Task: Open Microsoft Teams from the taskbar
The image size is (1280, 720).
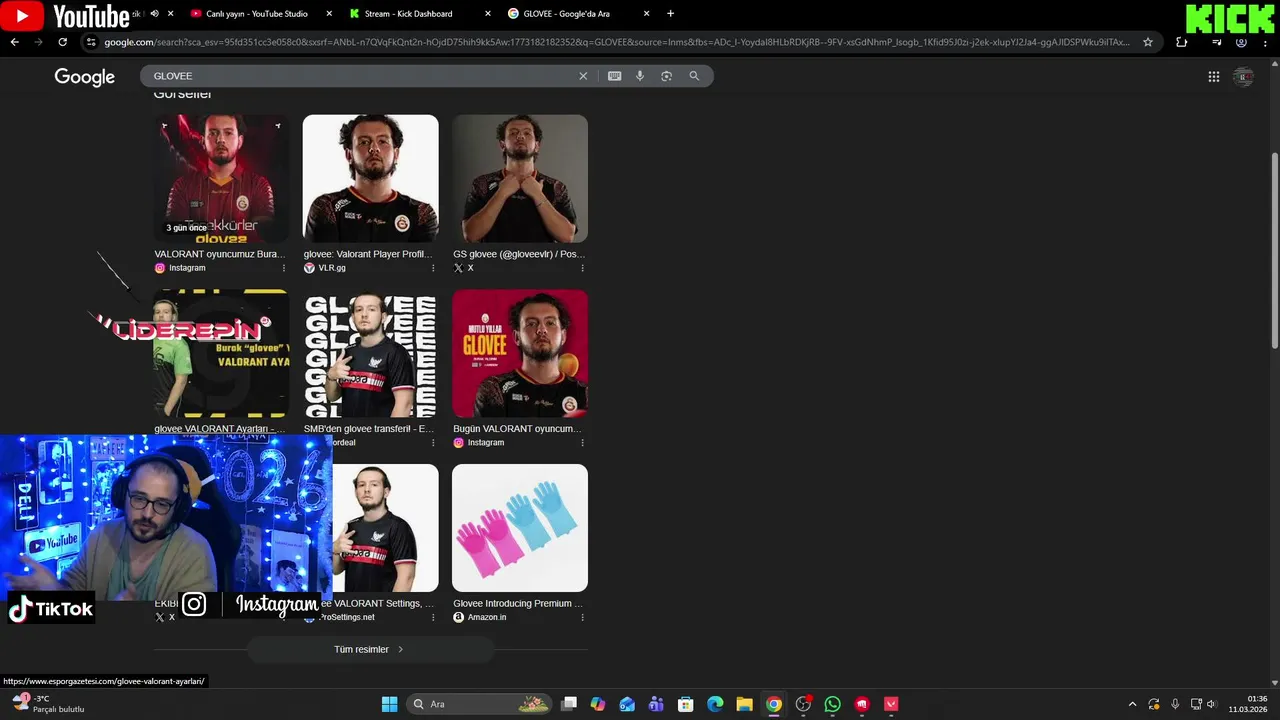Action: (x=656, y=704)
